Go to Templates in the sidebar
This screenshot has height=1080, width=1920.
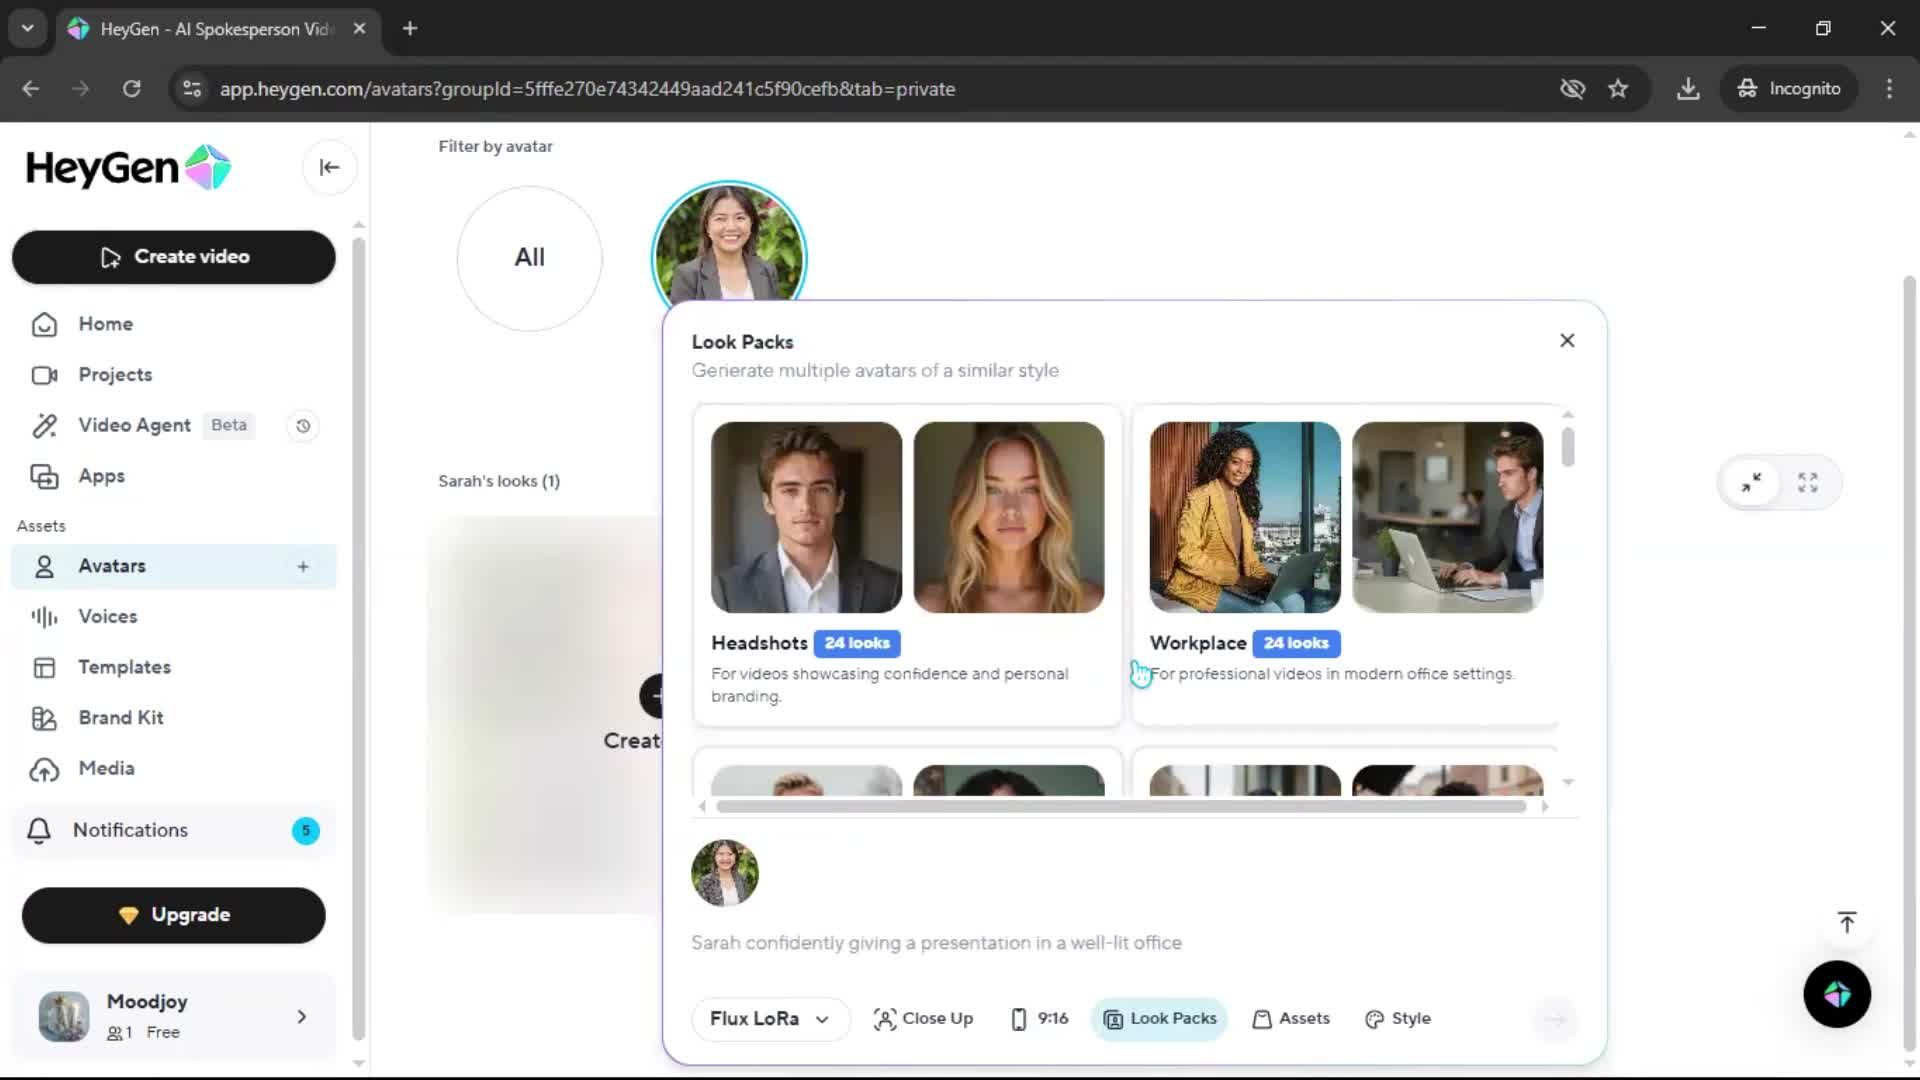pyautogui.click(x=124, y=667)
